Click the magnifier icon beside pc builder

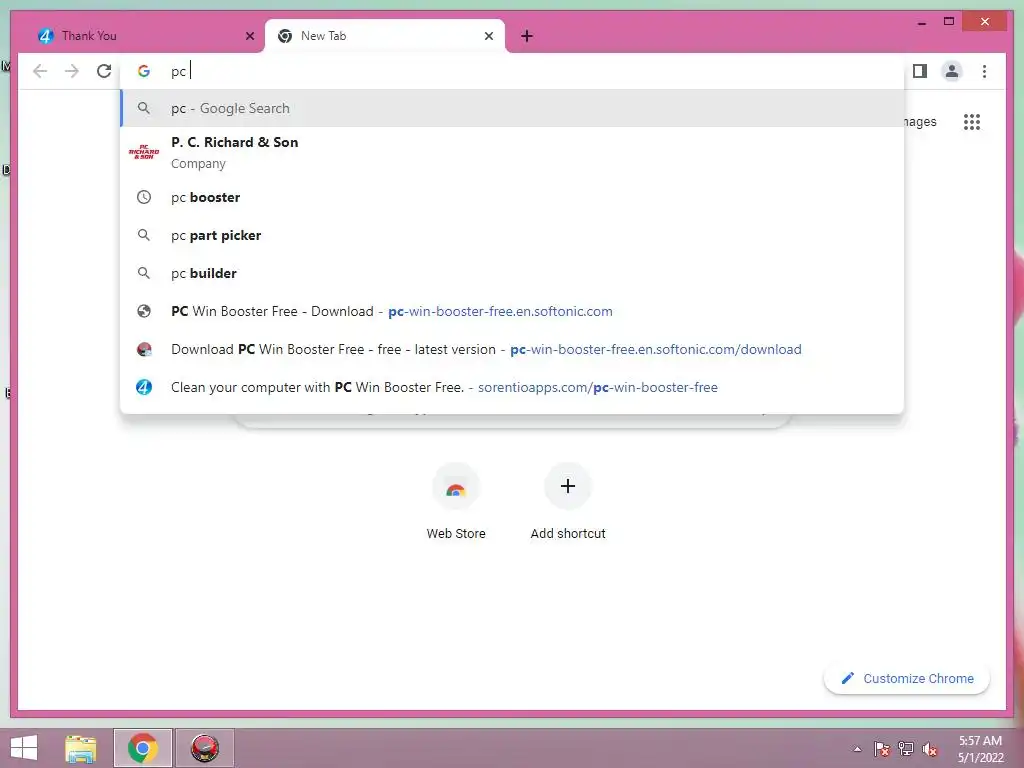pos(144,273)
